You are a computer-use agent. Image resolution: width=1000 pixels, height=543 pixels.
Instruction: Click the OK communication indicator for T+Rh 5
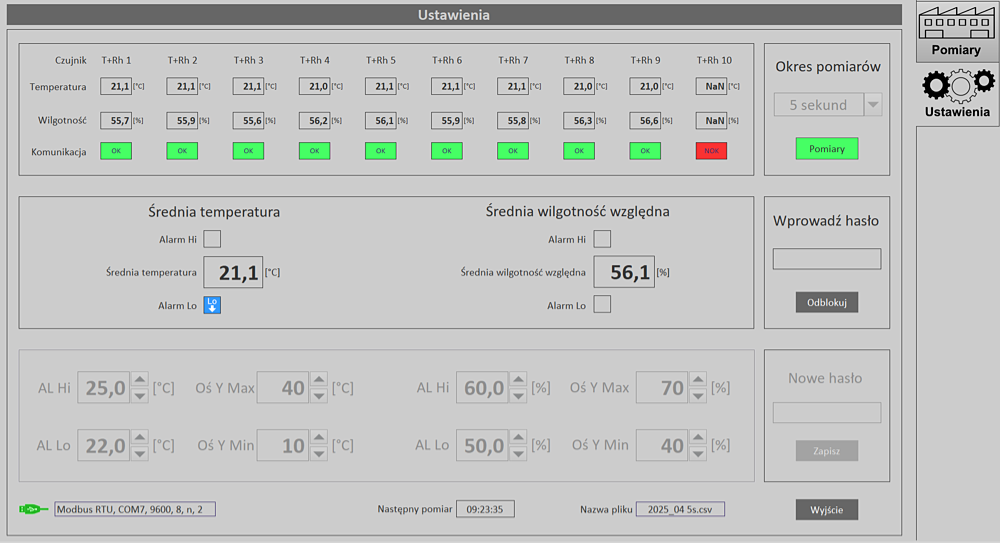pos(380,151)
